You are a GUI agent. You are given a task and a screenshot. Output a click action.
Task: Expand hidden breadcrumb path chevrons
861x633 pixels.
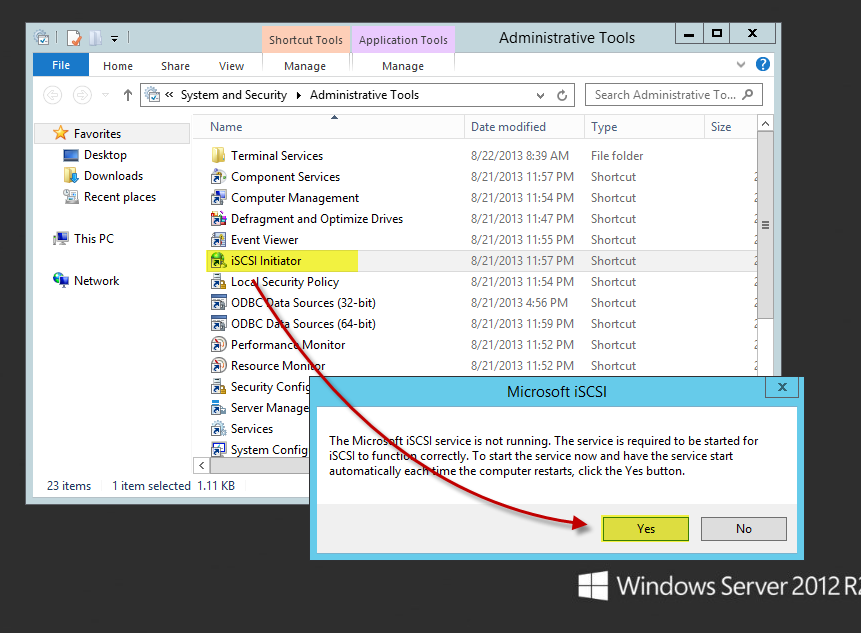click(169, 95)
